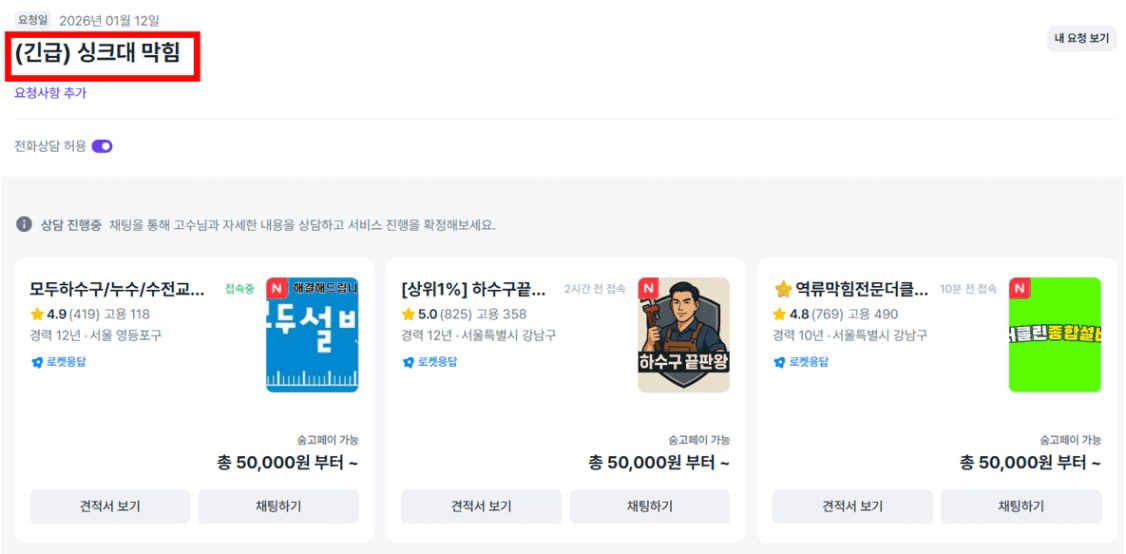
Task: Open 내 요청 보기
Action: click(1081, 39)
